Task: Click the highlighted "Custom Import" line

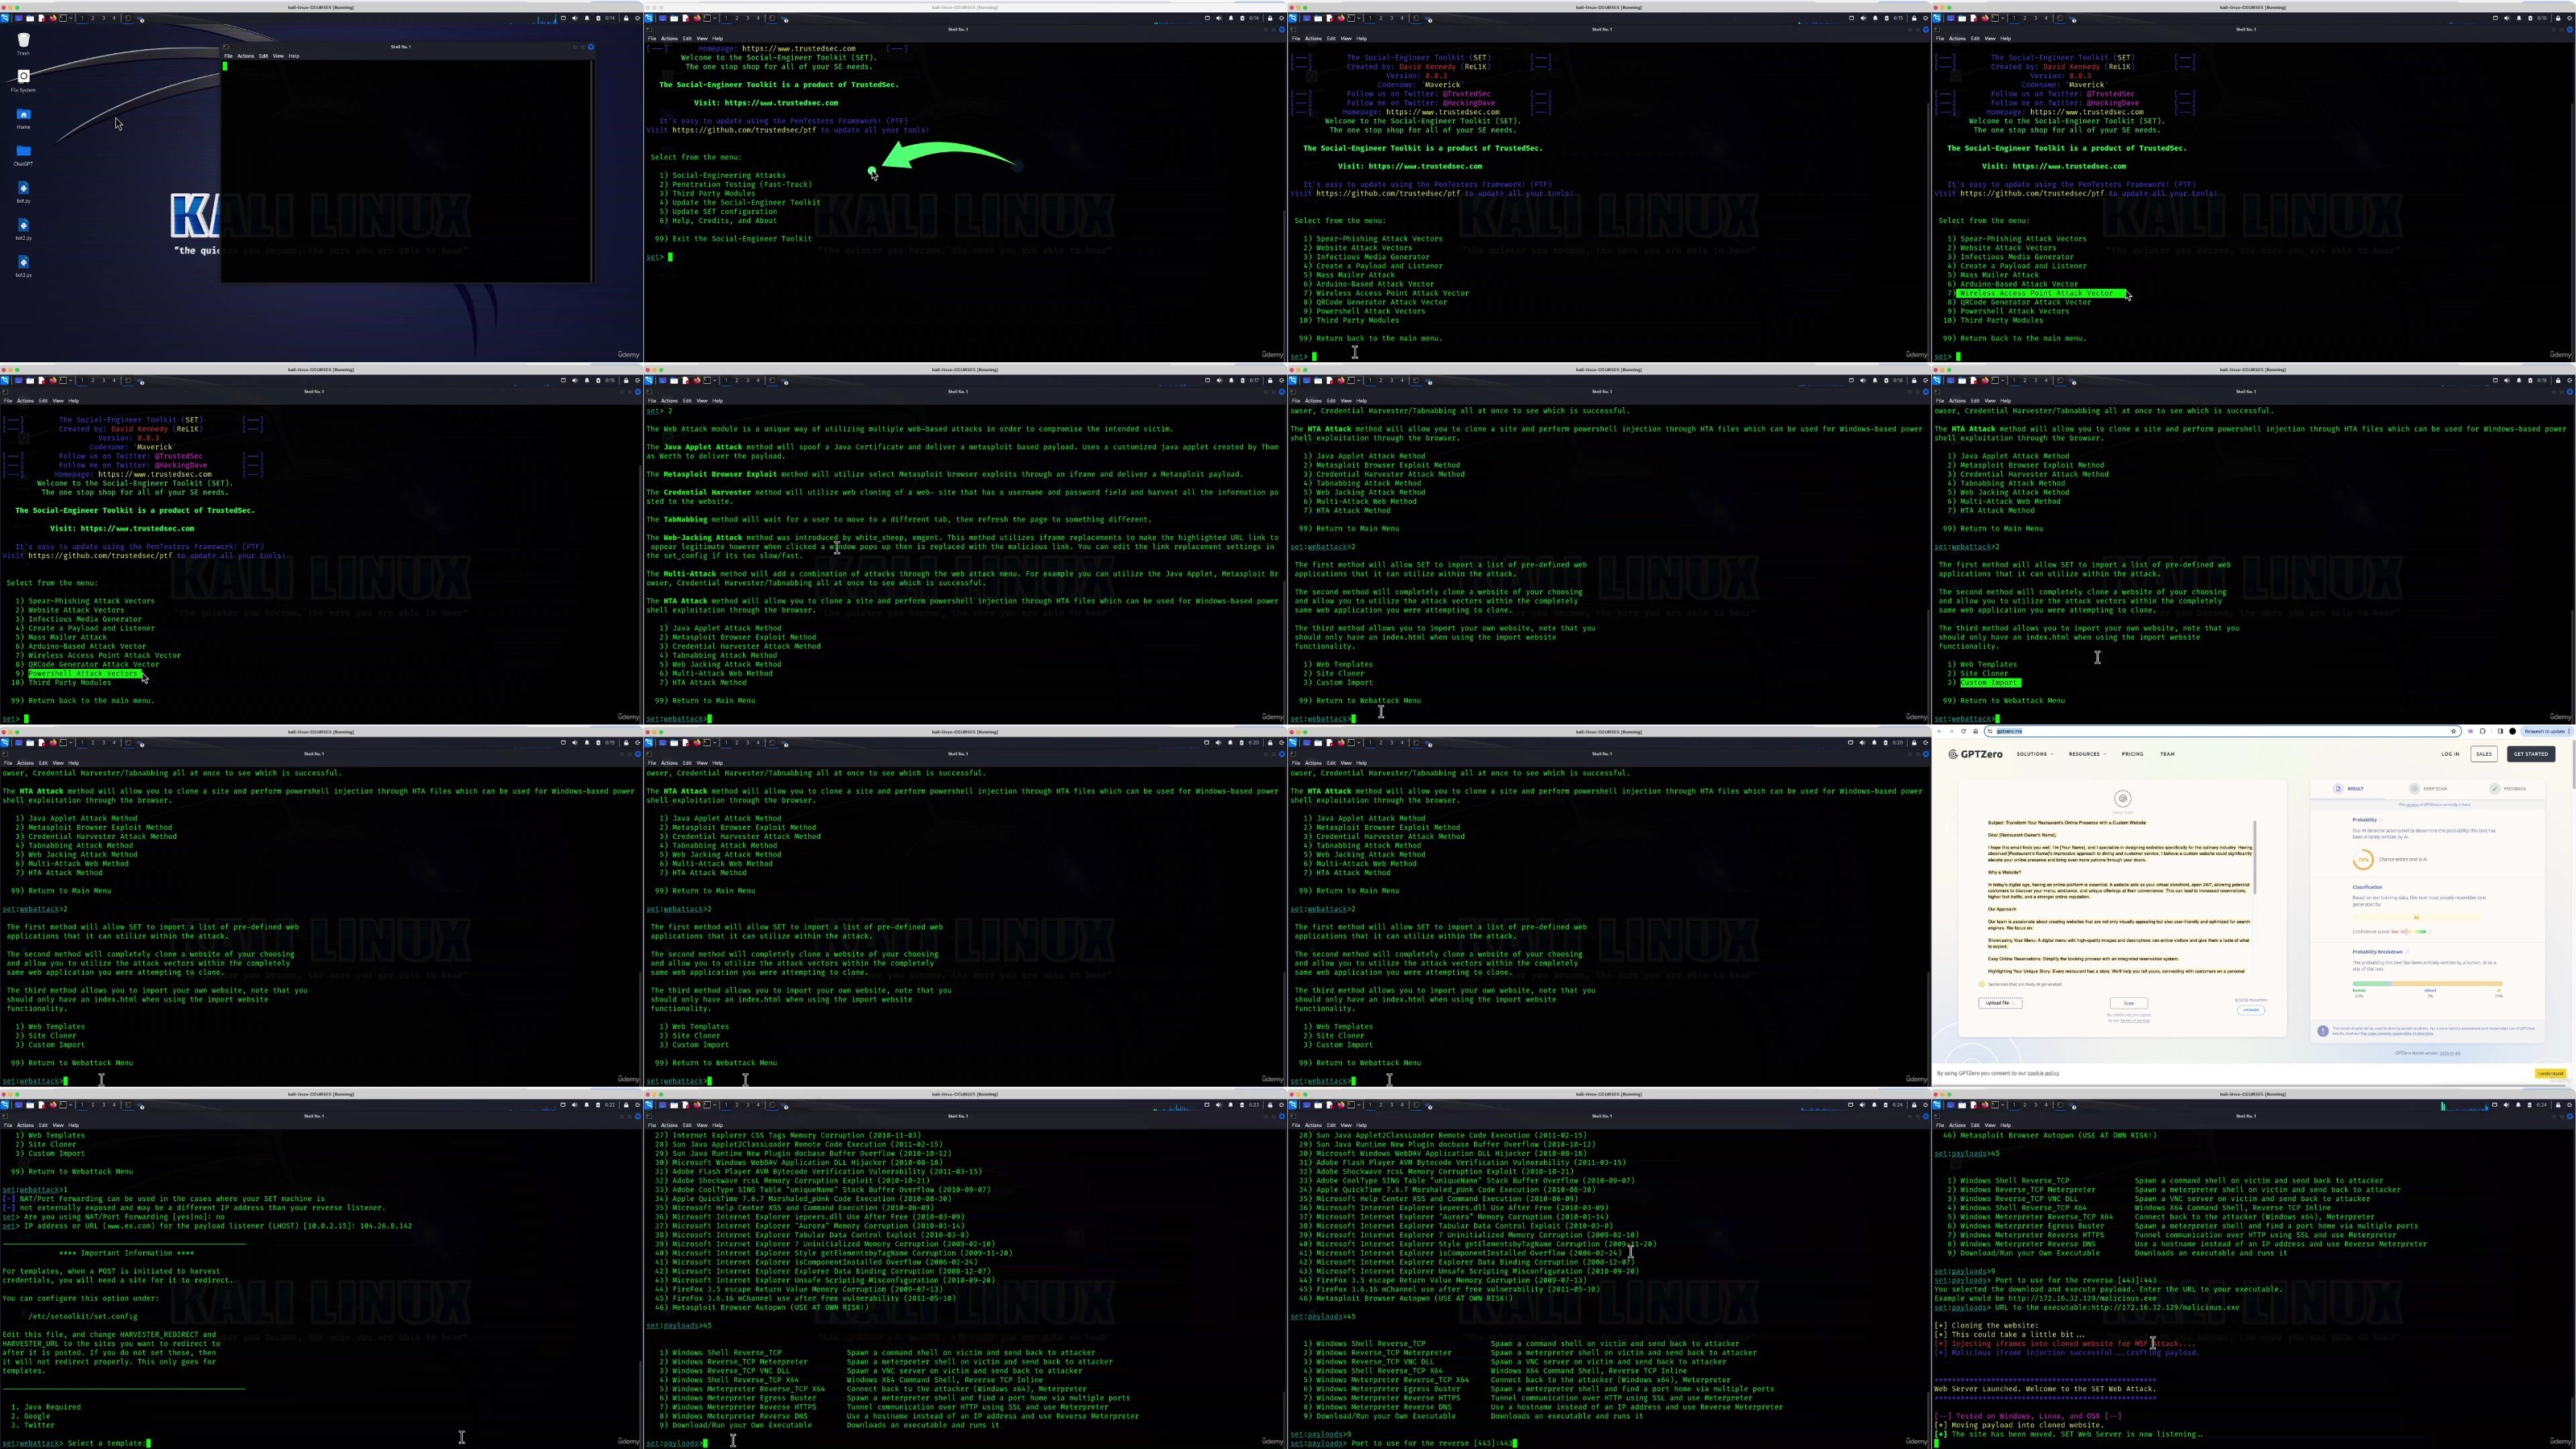Action: (x=1989, y=683)
